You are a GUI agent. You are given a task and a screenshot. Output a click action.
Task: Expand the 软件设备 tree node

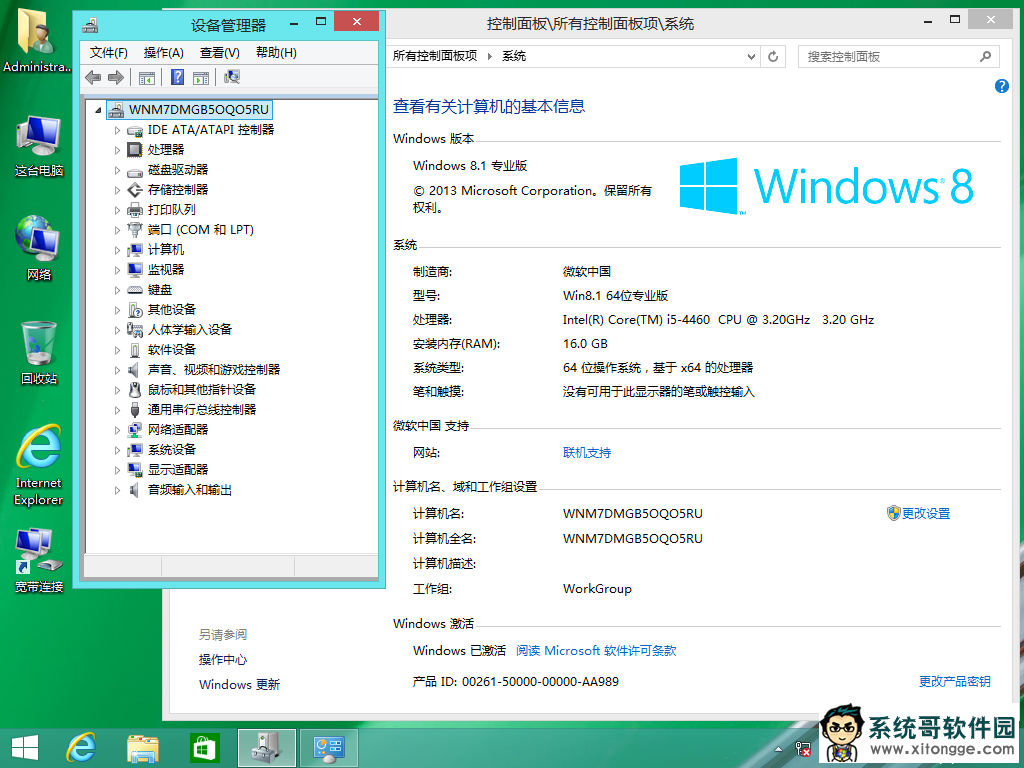(118, 350)
